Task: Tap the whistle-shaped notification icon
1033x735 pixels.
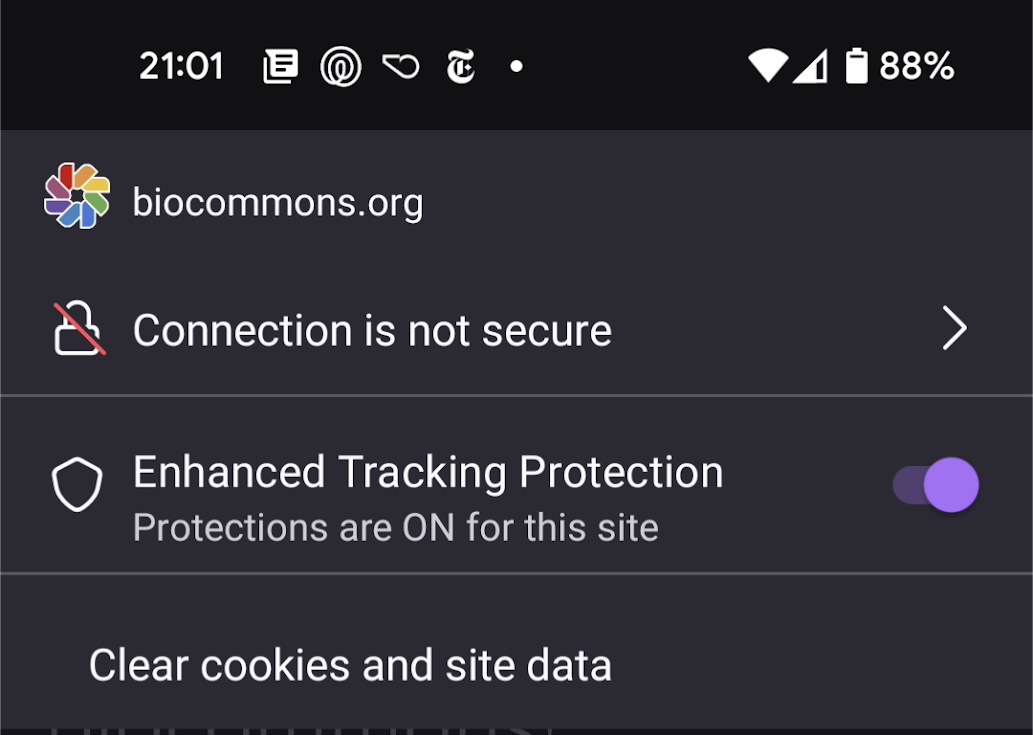Action: coord(400,65)
